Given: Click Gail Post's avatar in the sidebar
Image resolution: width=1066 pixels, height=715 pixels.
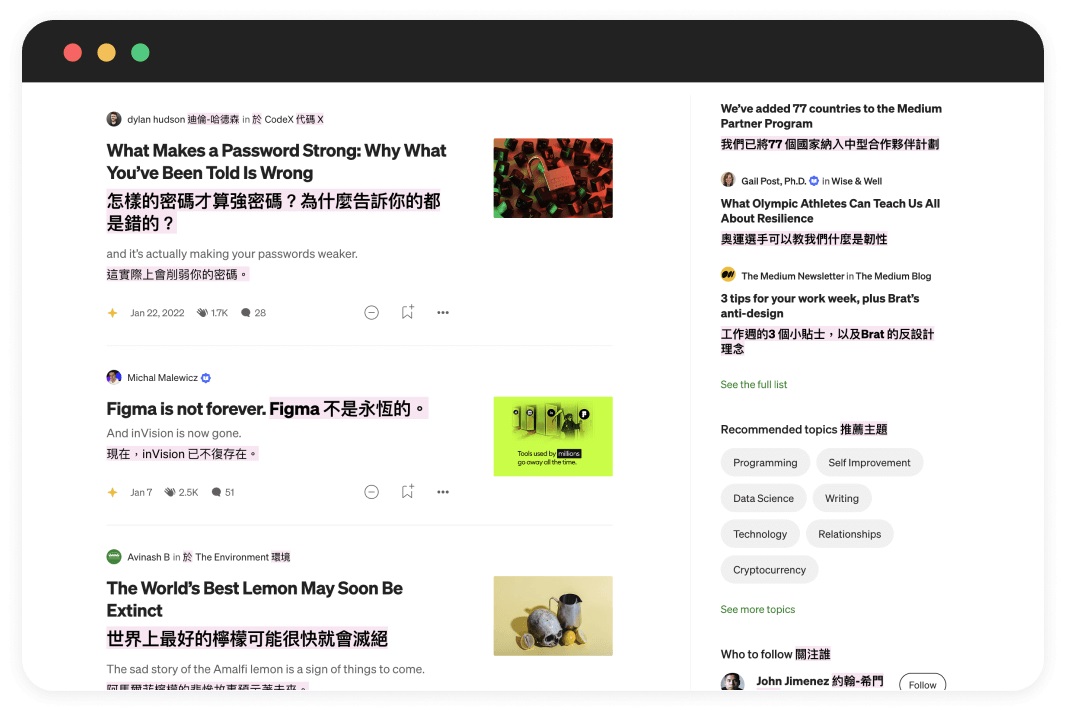Looking at the screenshot, I should click(728, 180).
